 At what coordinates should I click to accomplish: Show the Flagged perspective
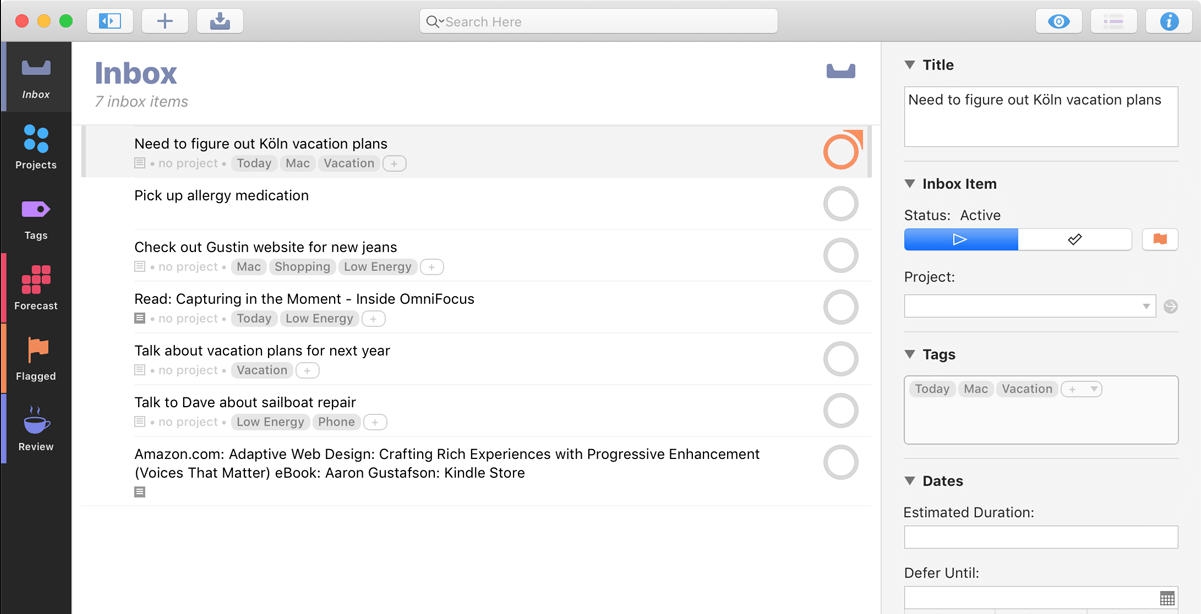(36, 358)
